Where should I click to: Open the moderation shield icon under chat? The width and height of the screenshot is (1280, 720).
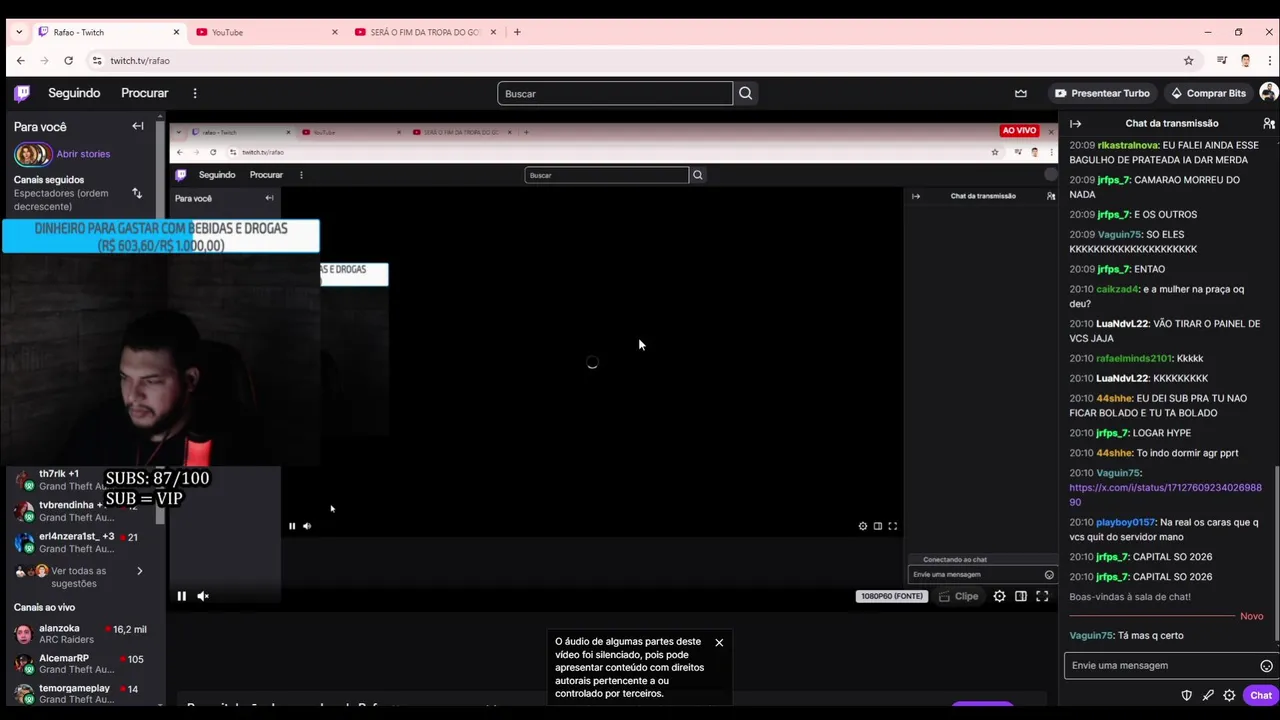pyautogui.click(x=1187, y=696)
